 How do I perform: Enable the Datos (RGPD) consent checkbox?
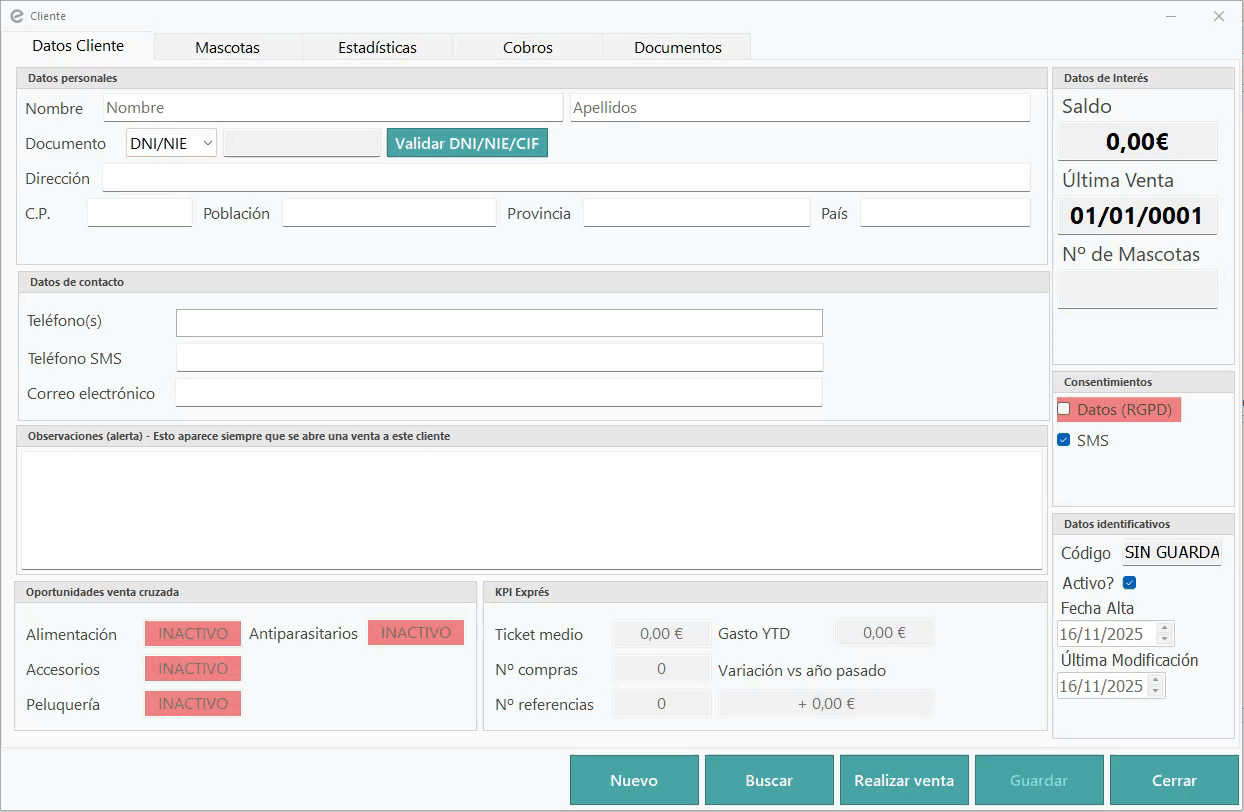[1064, 409]
